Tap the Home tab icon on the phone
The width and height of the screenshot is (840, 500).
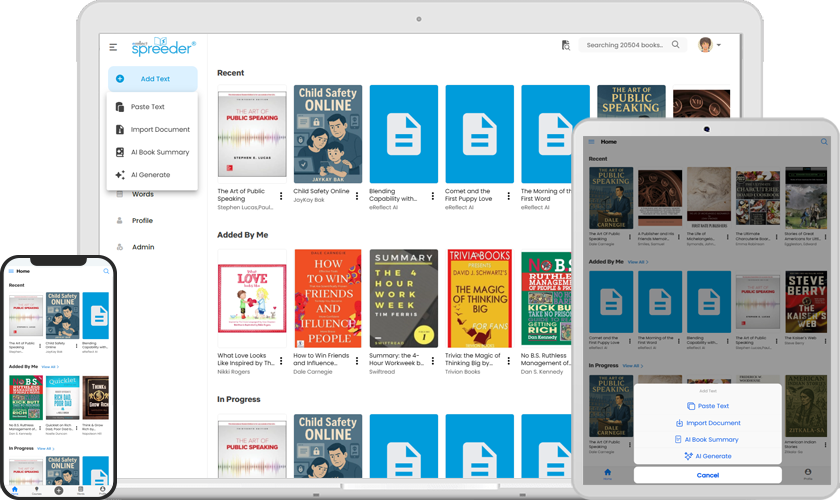click(14, 490)
